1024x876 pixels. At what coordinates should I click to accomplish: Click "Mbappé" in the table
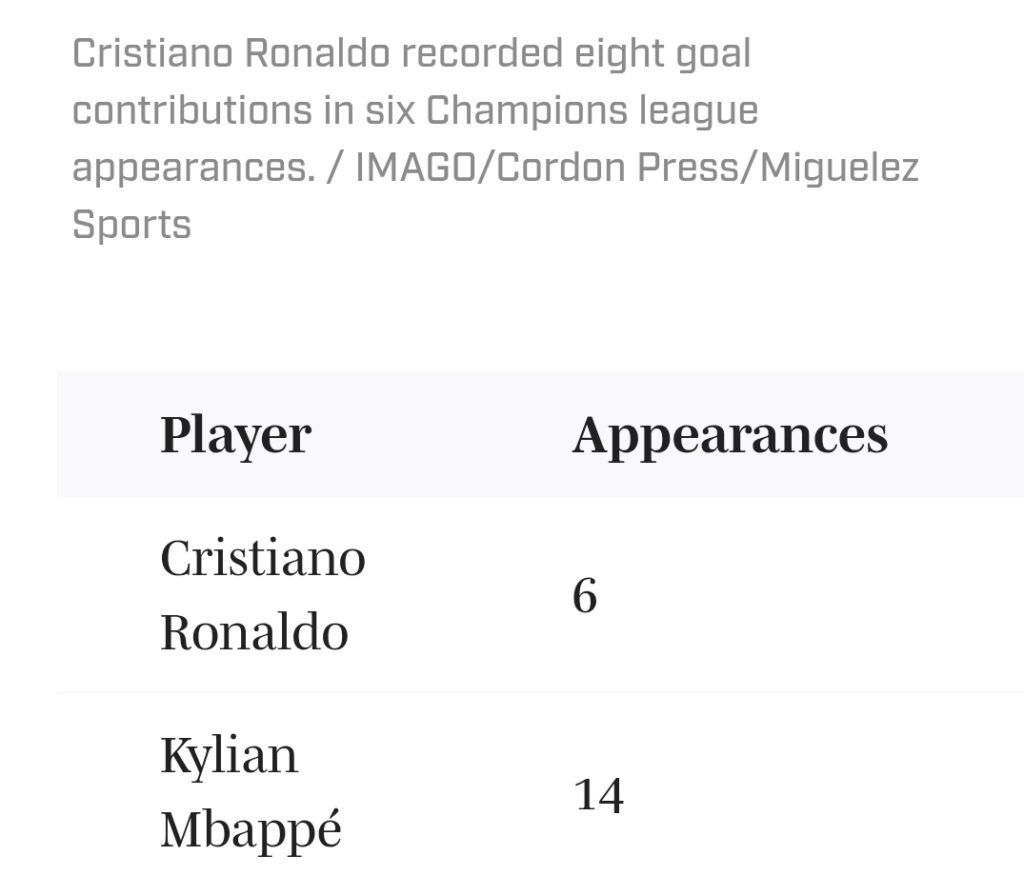click(x=251, y=830)
